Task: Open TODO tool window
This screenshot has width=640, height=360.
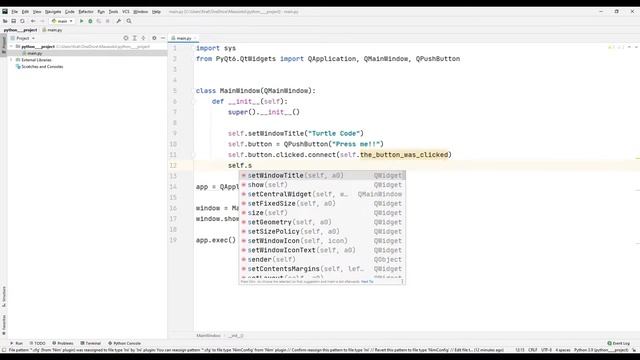Action: (38, 343)
